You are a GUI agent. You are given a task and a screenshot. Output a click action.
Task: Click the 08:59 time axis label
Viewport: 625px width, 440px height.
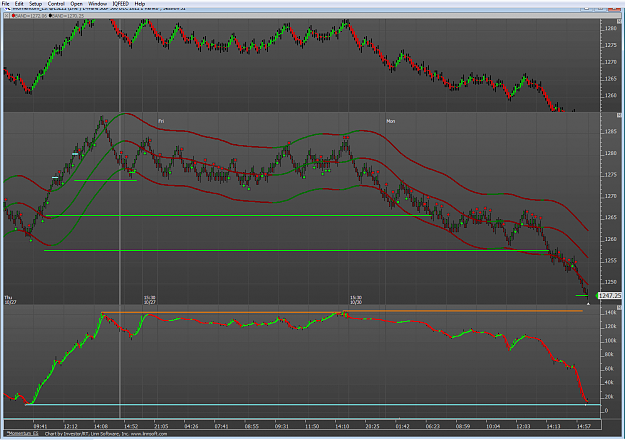click(463, 426)
